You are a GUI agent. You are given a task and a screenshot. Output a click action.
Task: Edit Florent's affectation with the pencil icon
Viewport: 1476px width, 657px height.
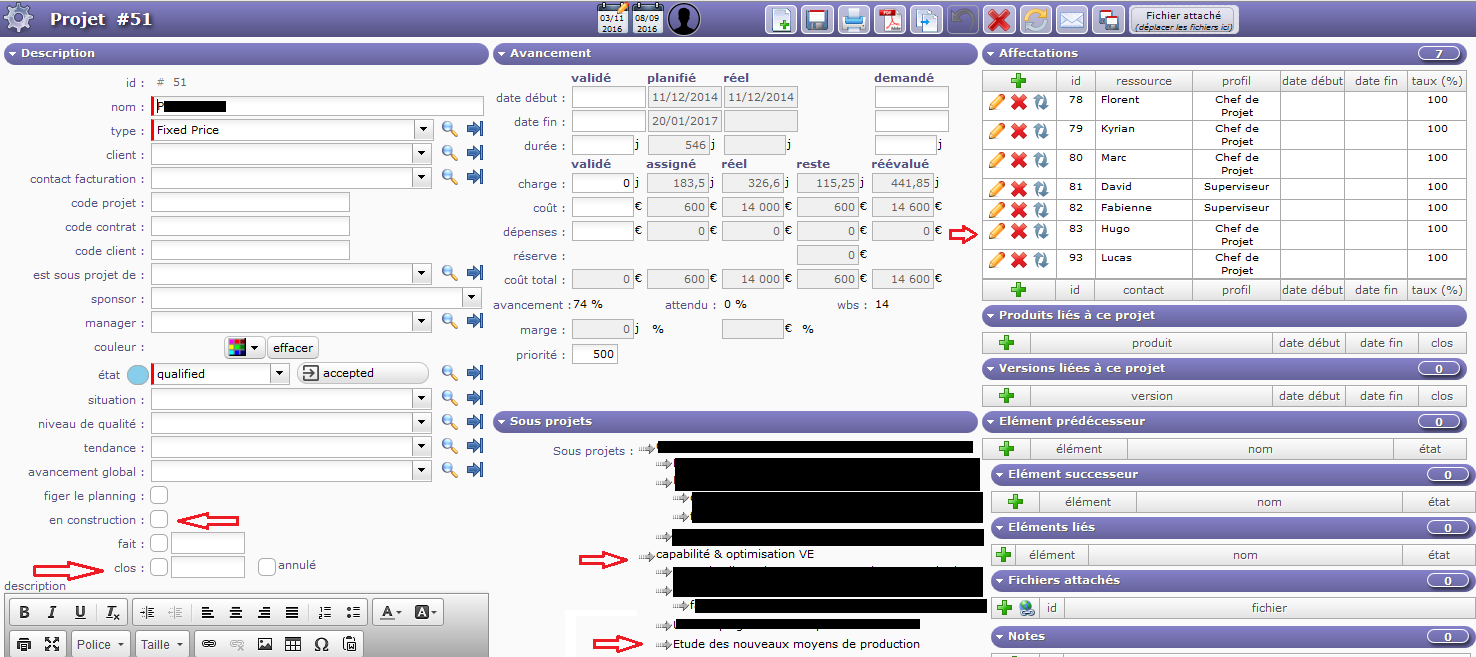996,102
